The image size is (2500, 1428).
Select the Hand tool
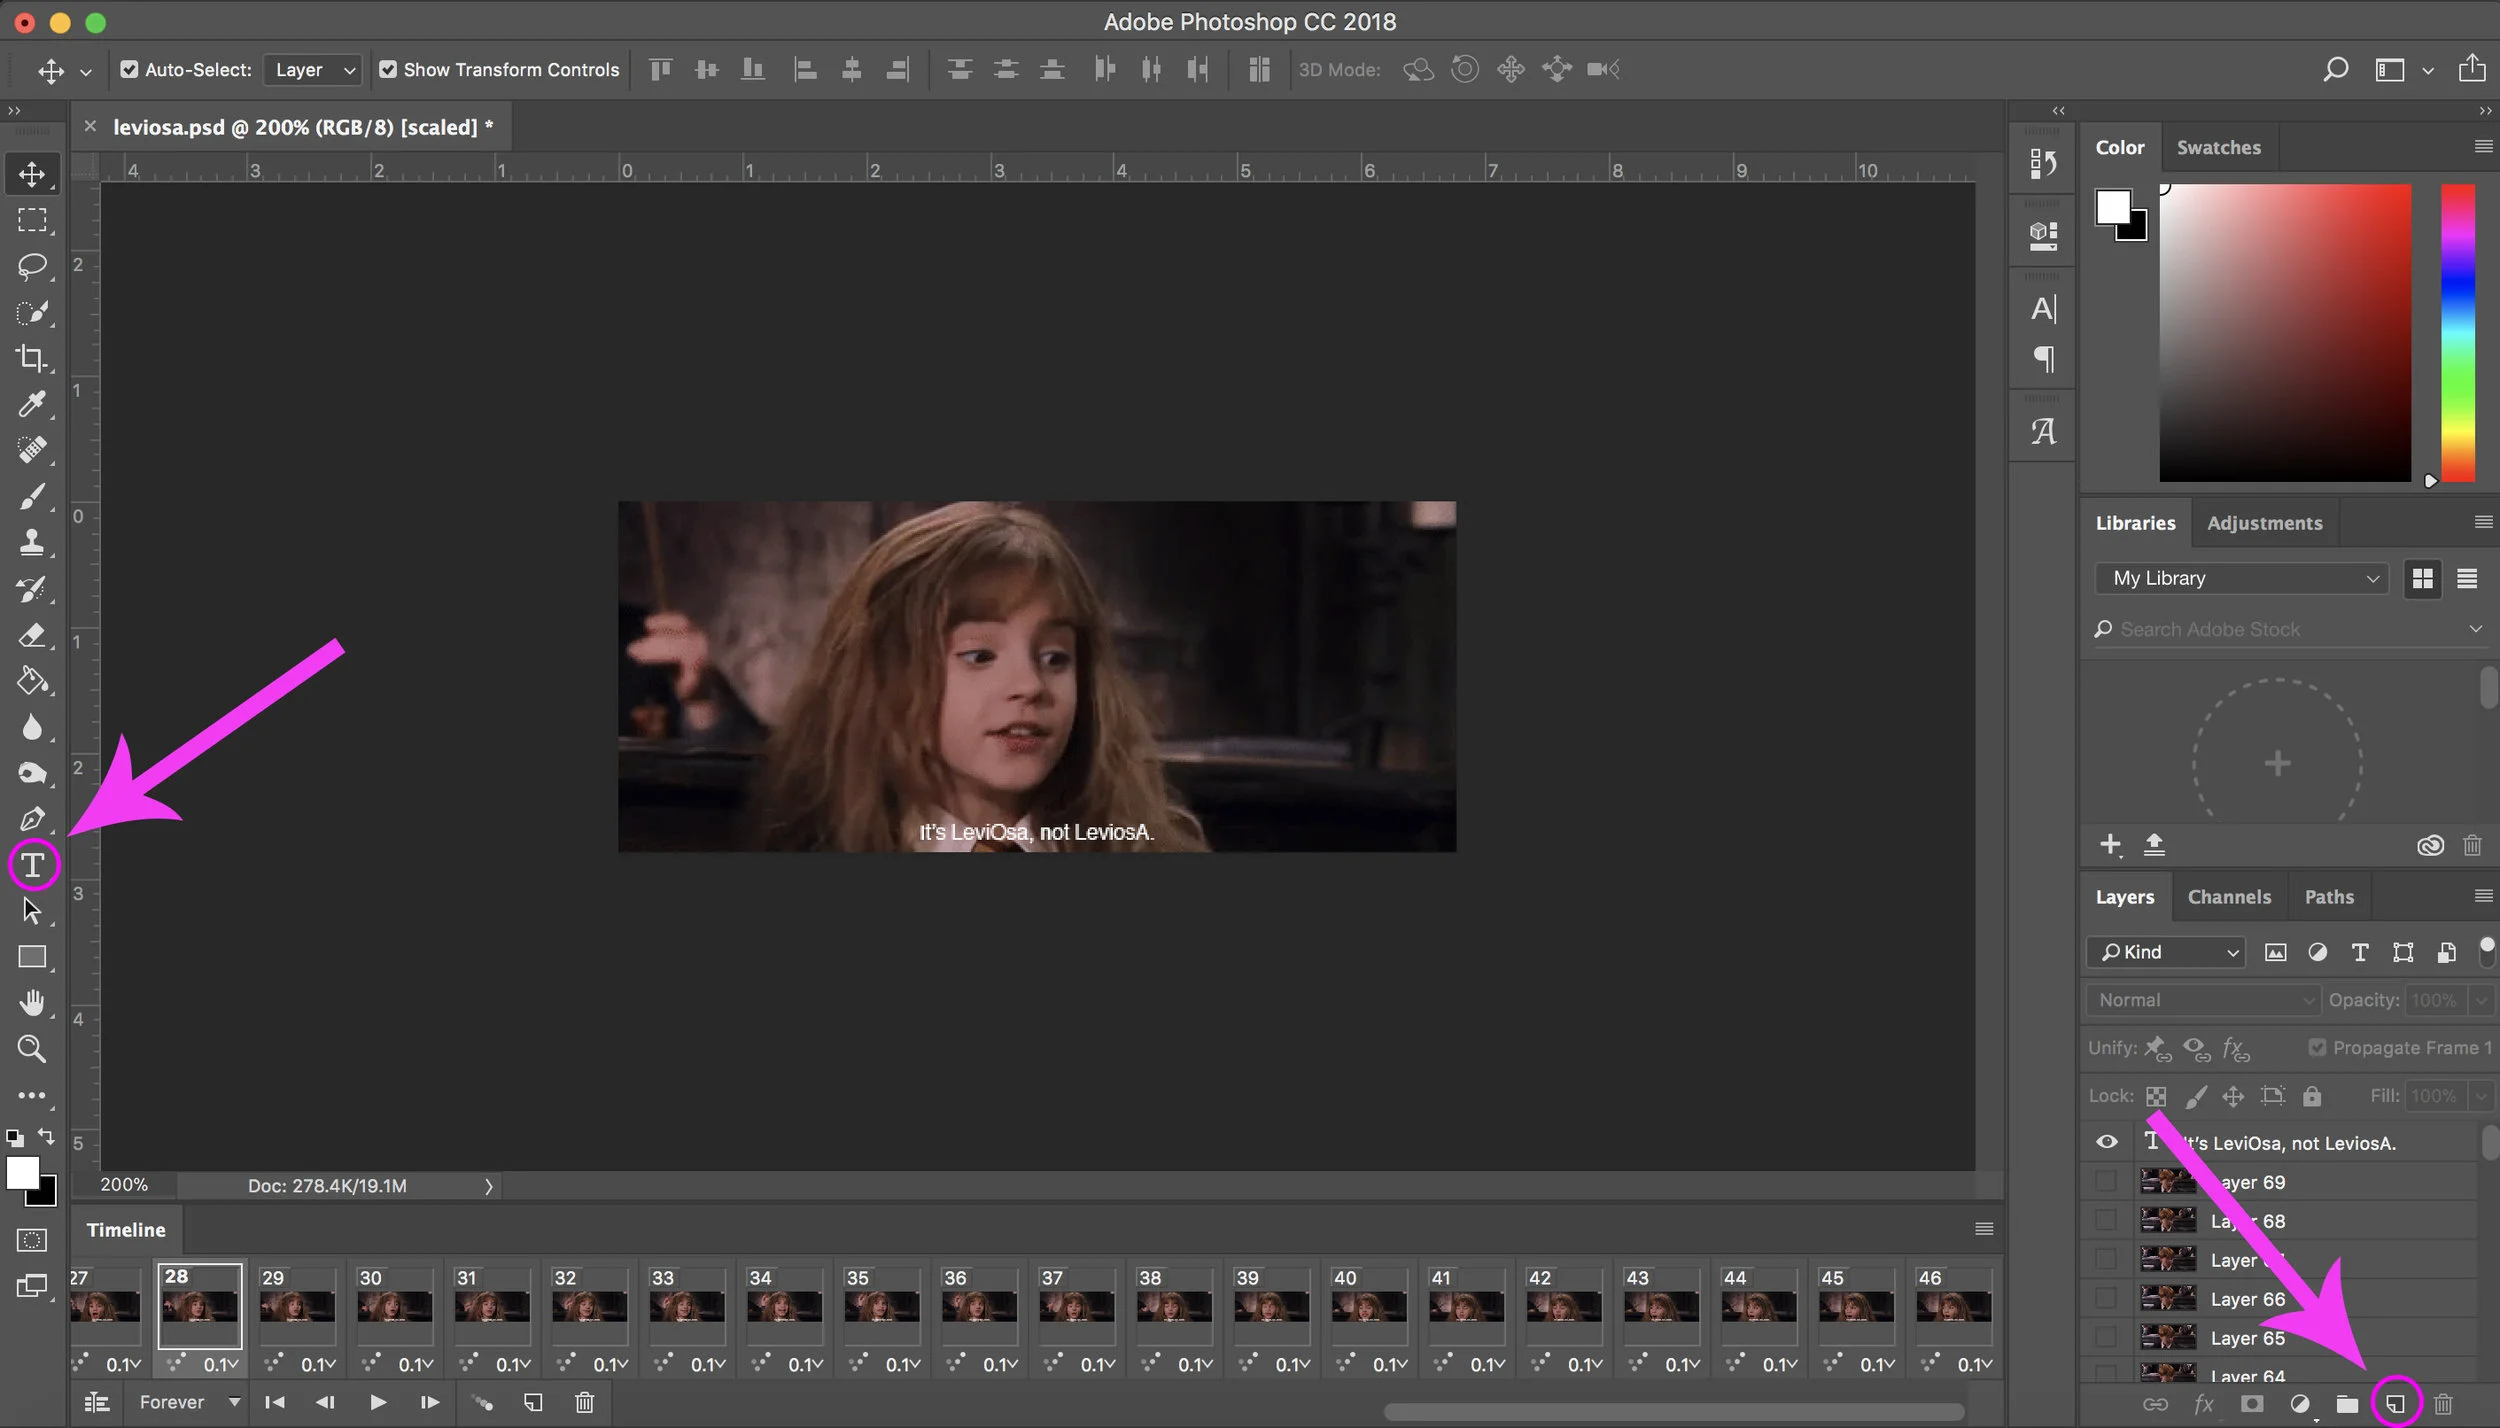click(32, 1003)
